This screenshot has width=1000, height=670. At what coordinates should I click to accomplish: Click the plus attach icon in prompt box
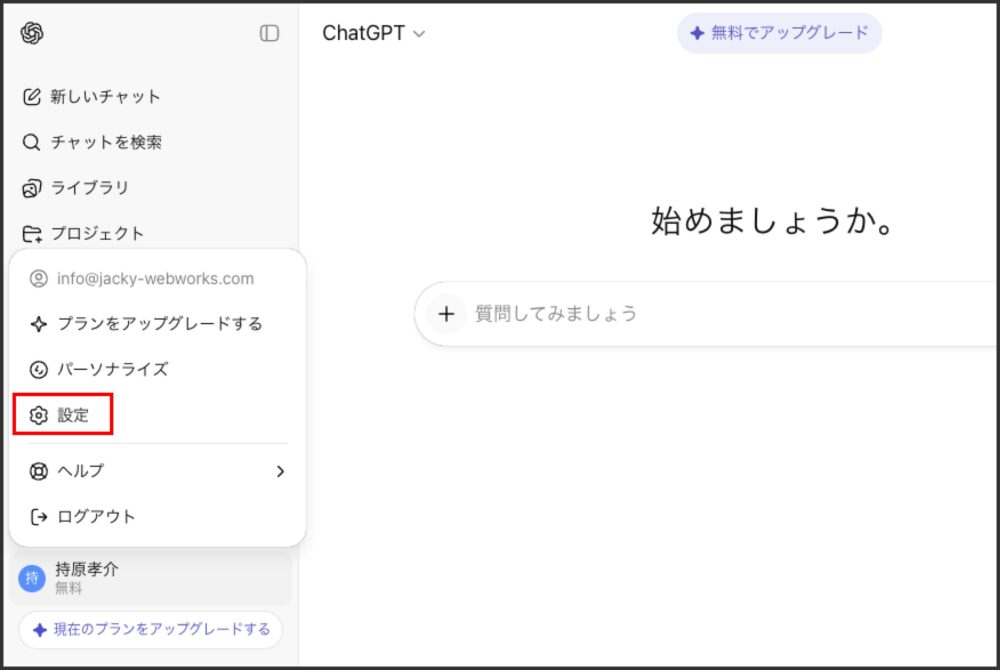[x=446, y=314]
